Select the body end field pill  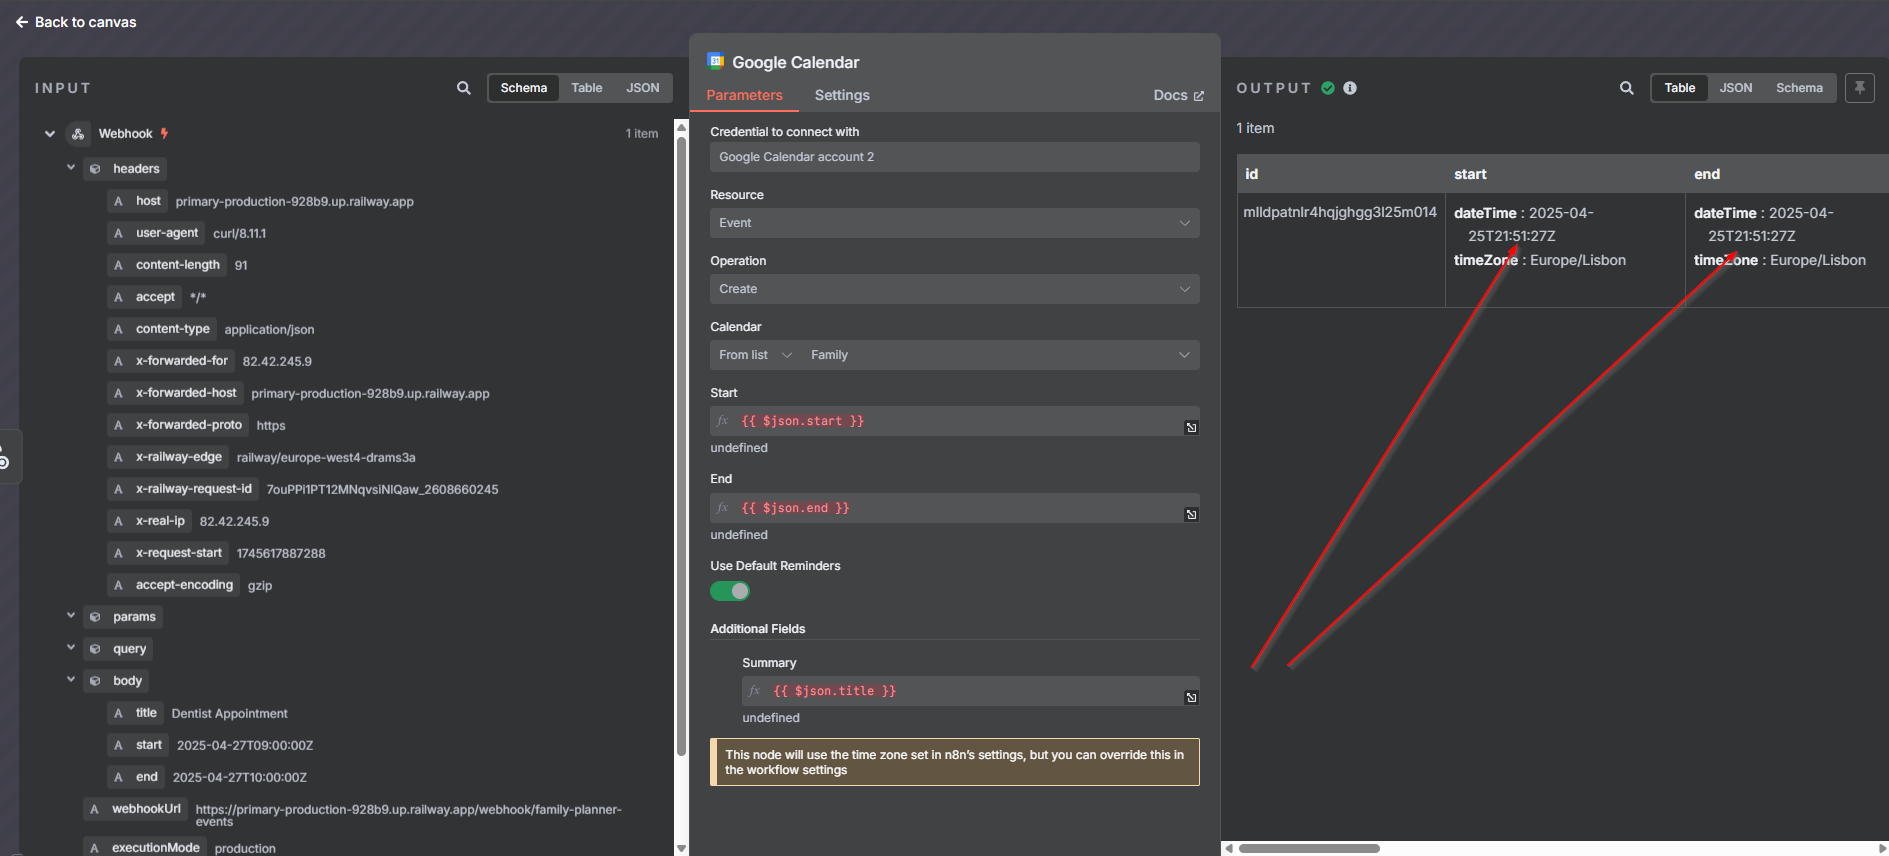coord(136,777)
